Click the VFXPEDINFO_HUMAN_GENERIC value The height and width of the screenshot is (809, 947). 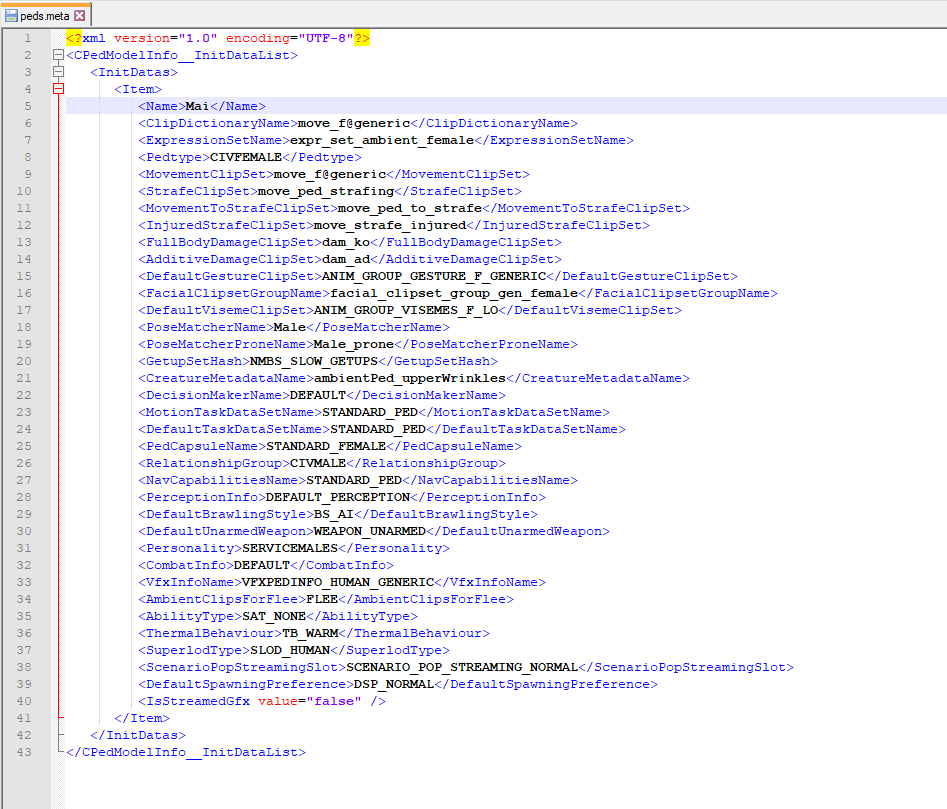pyautogui.click(x=338, y=582)
